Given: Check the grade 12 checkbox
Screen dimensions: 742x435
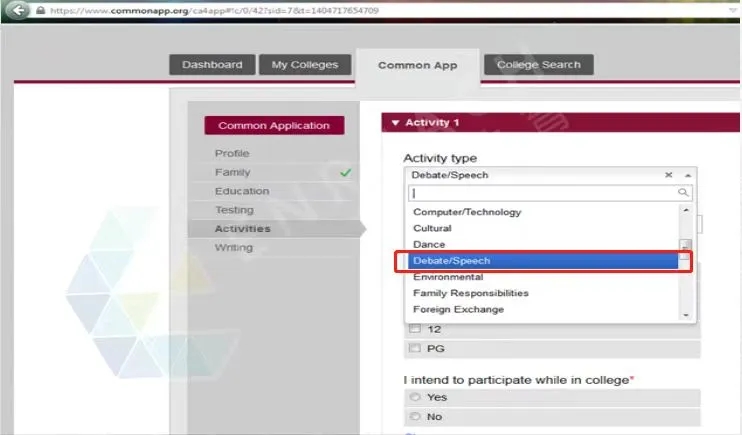Looking at the screenshot, I should [x=415, y=328].
